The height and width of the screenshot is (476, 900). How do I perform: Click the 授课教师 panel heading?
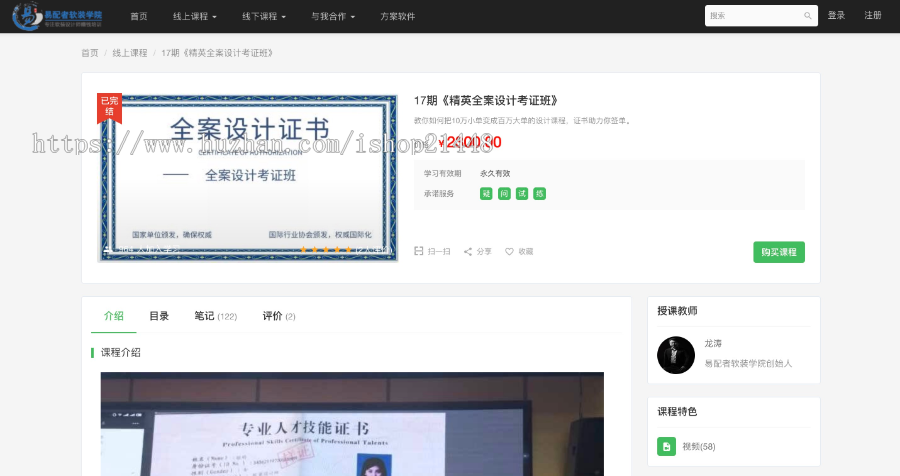pyautogui.click(x=677, y=311)
